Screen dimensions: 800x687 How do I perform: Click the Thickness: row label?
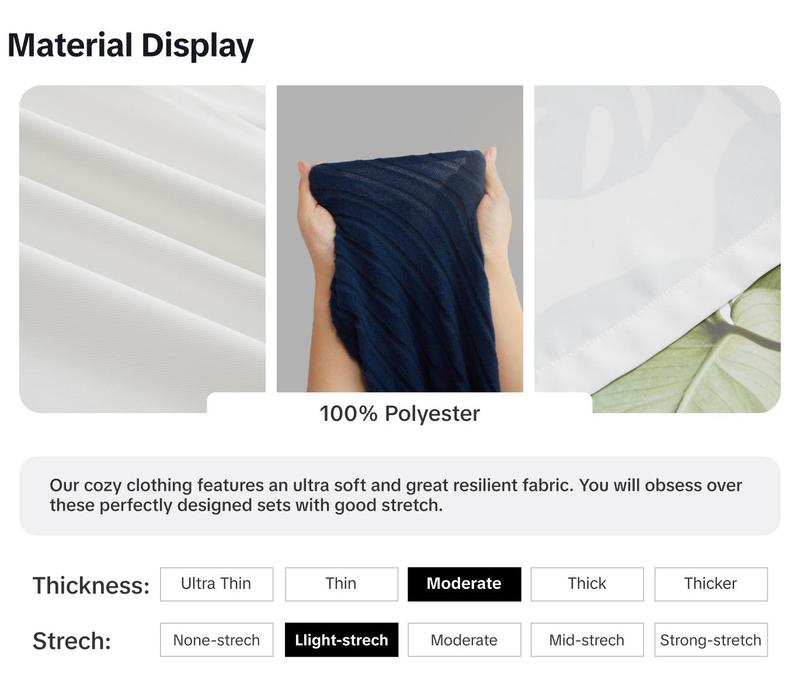91,586
